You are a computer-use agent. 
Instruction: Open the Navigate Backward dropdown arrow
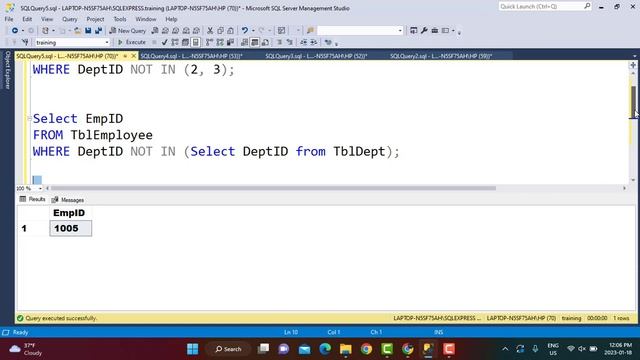[22, 31]
